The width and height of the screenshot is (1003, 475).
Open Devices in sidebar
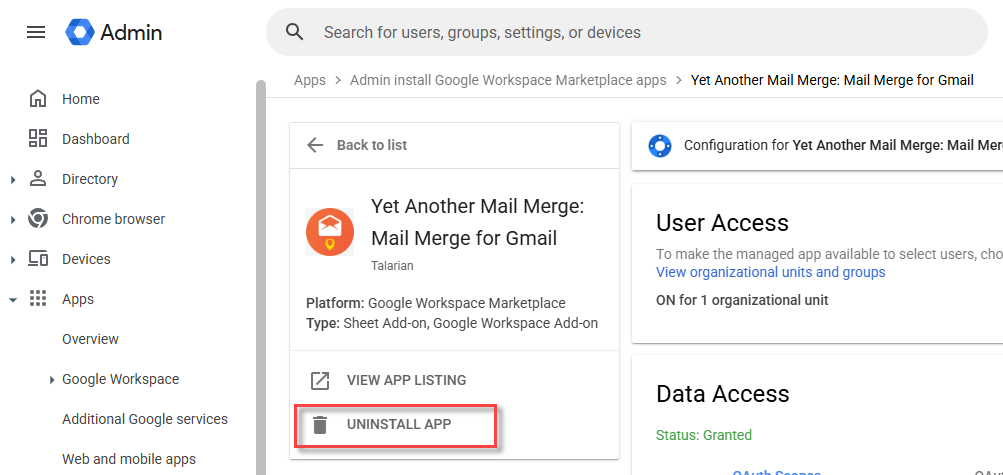click(x=86, y=259)
